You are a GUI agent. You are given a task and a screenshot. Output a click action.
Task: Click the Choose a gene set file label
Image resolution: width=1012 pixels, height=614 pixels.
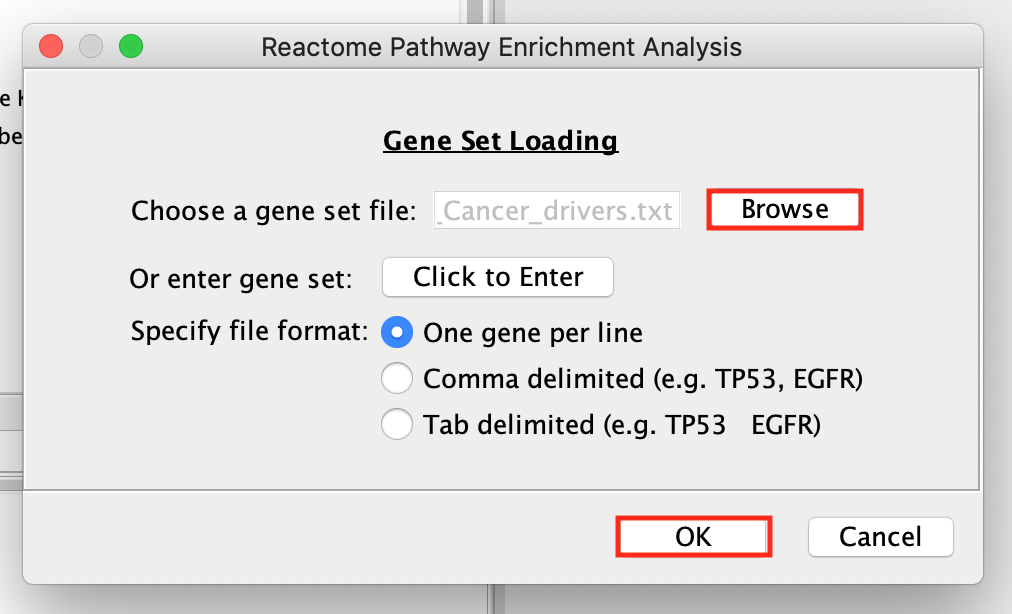(273, 211)
